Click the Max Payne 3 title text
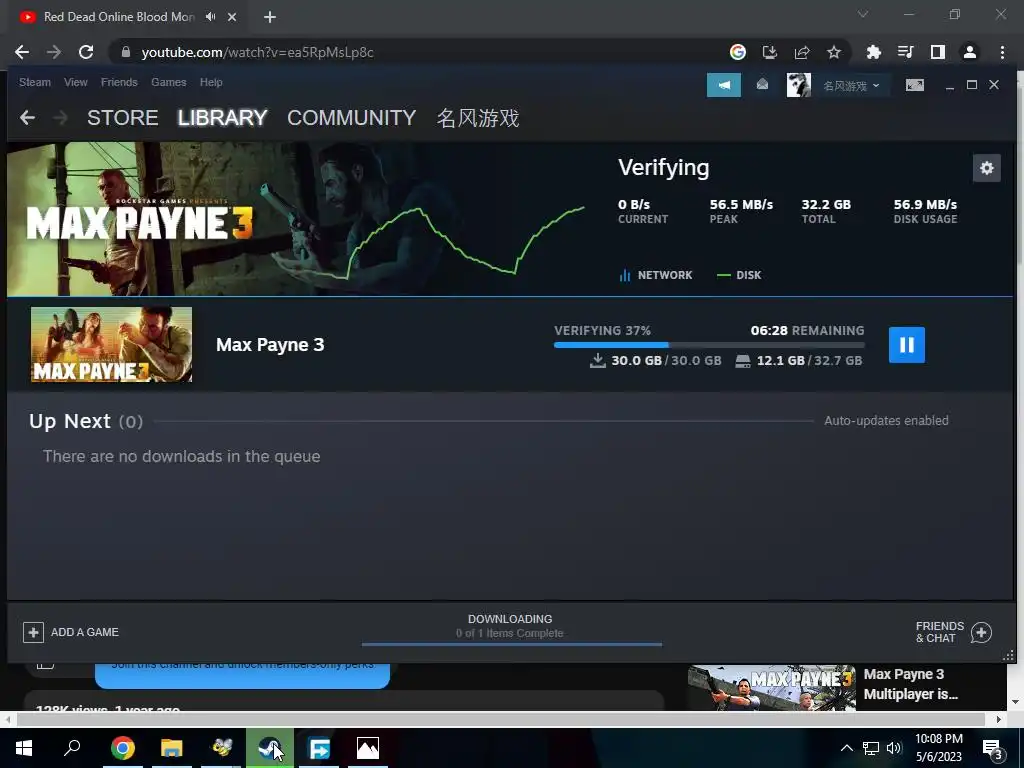Image resolution: width=1024 pixels, height=768 pixels. coord(270,345)
